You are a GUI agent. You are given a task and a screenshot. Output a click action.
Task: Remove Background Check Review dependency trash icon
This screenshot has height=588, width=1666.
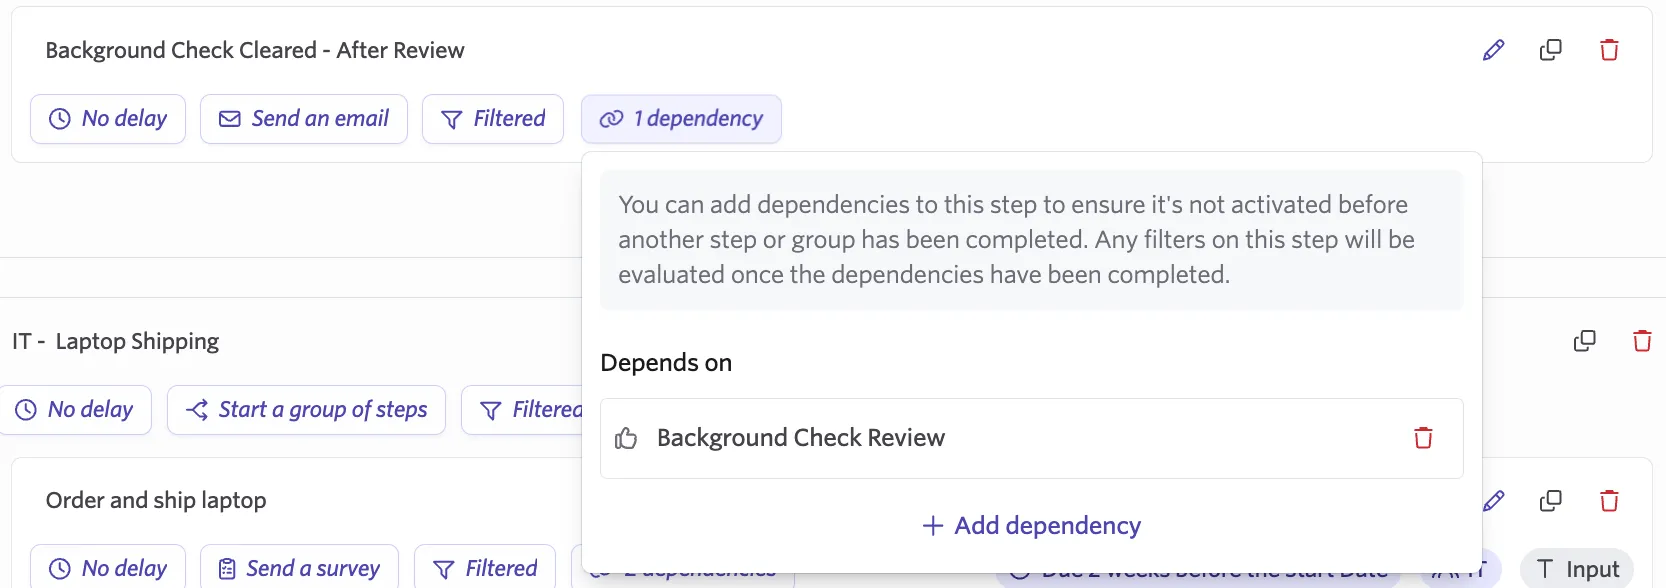tap(1423, 438)
